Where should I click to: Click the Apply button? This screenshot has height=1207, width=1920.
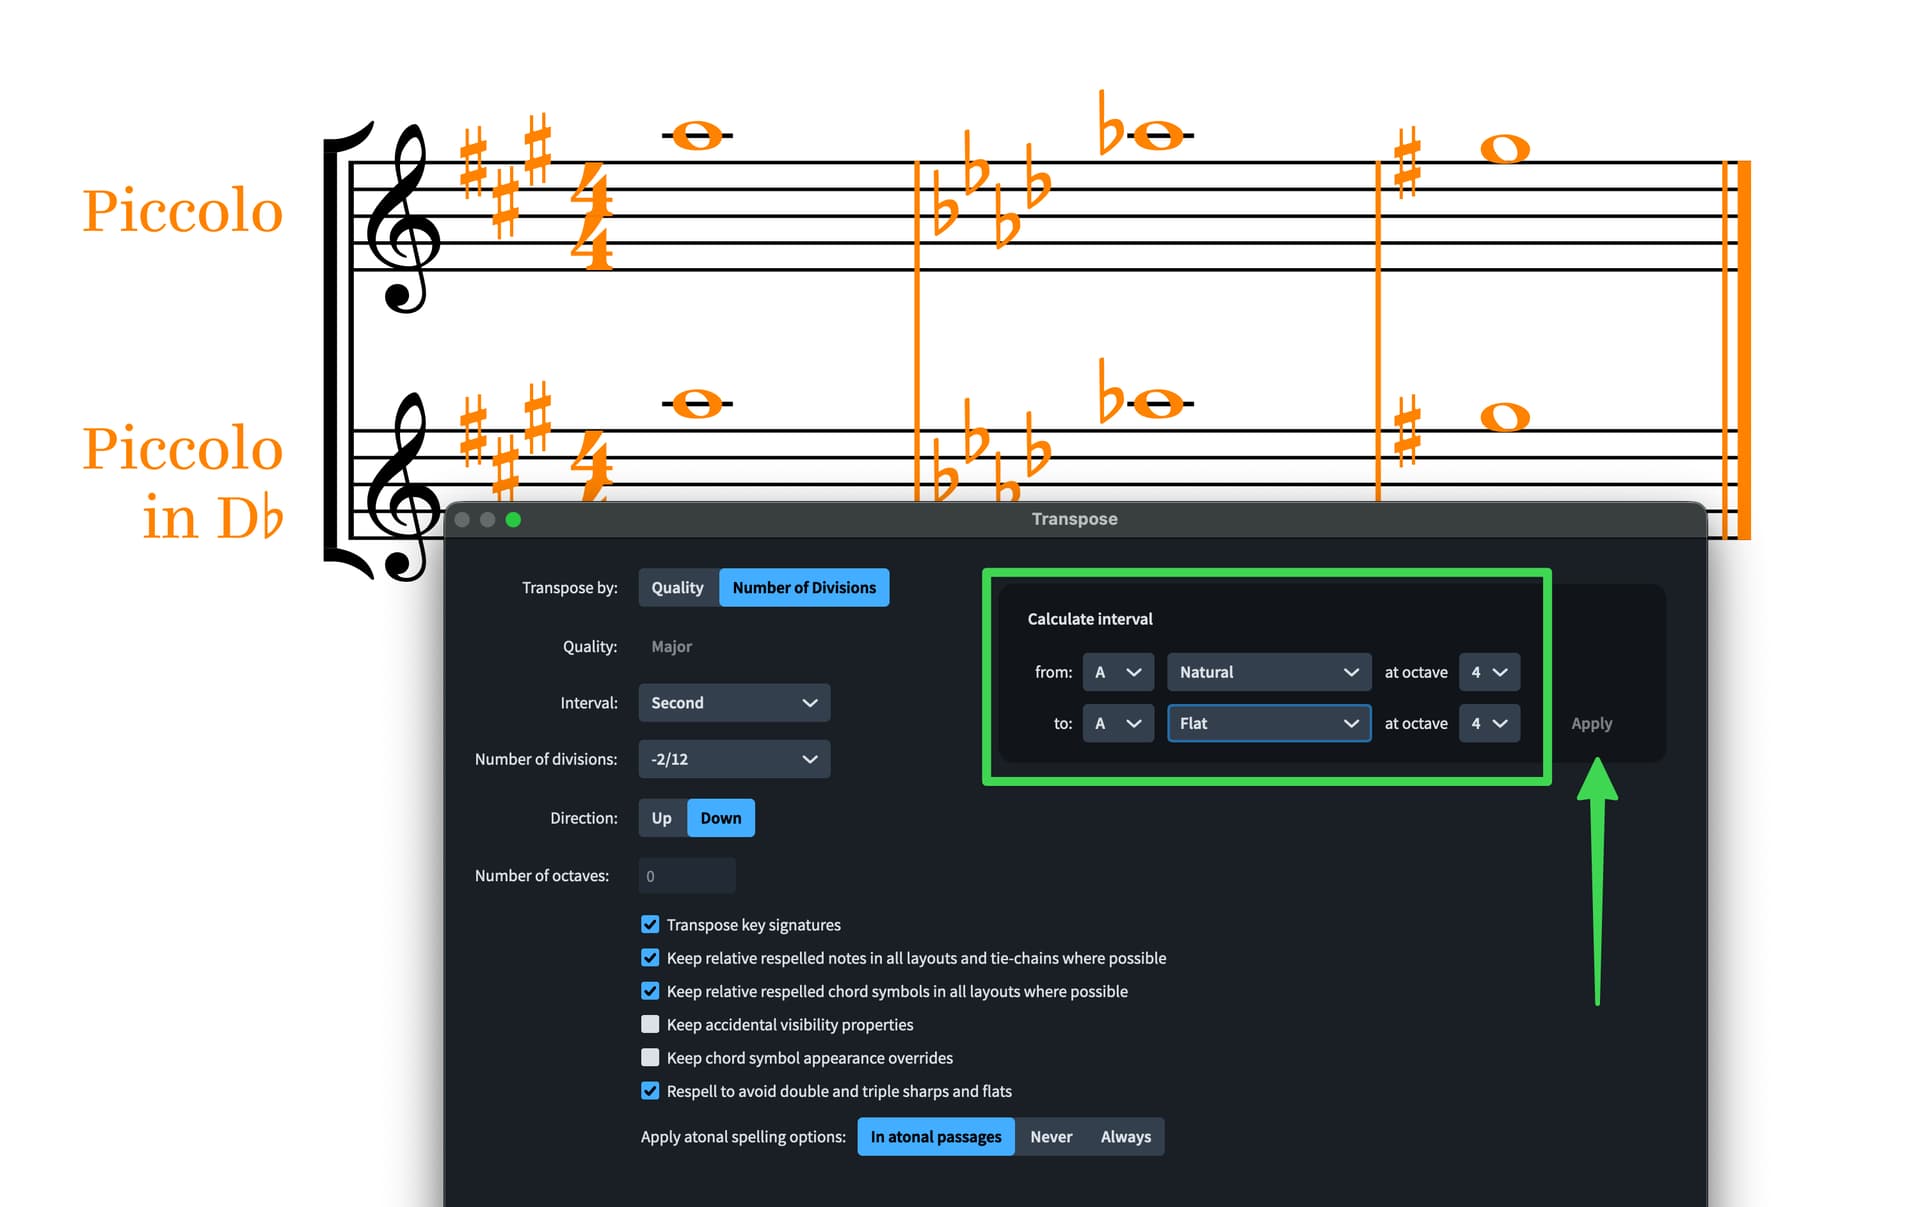[x=1590, y=723]
